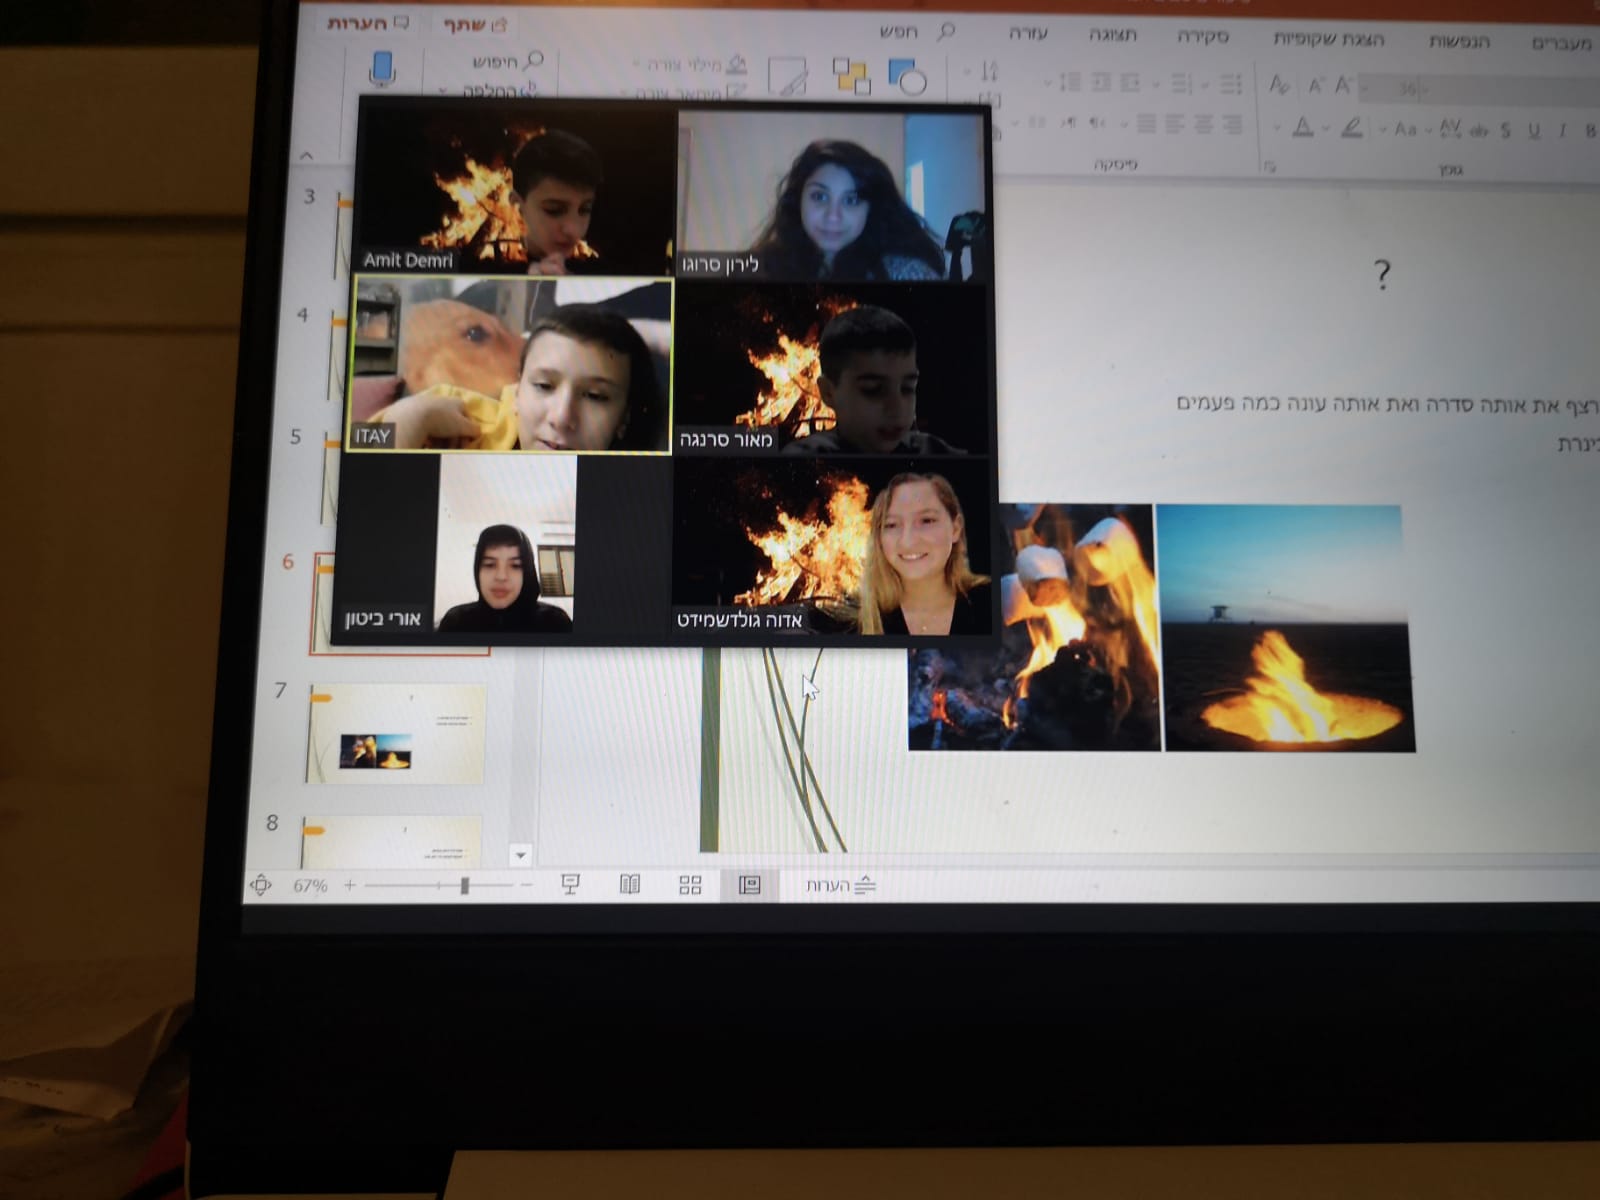Click the Decrease Font Size icon
The height and width of the screenshot is (1200, 1600).
[1315, 86]
